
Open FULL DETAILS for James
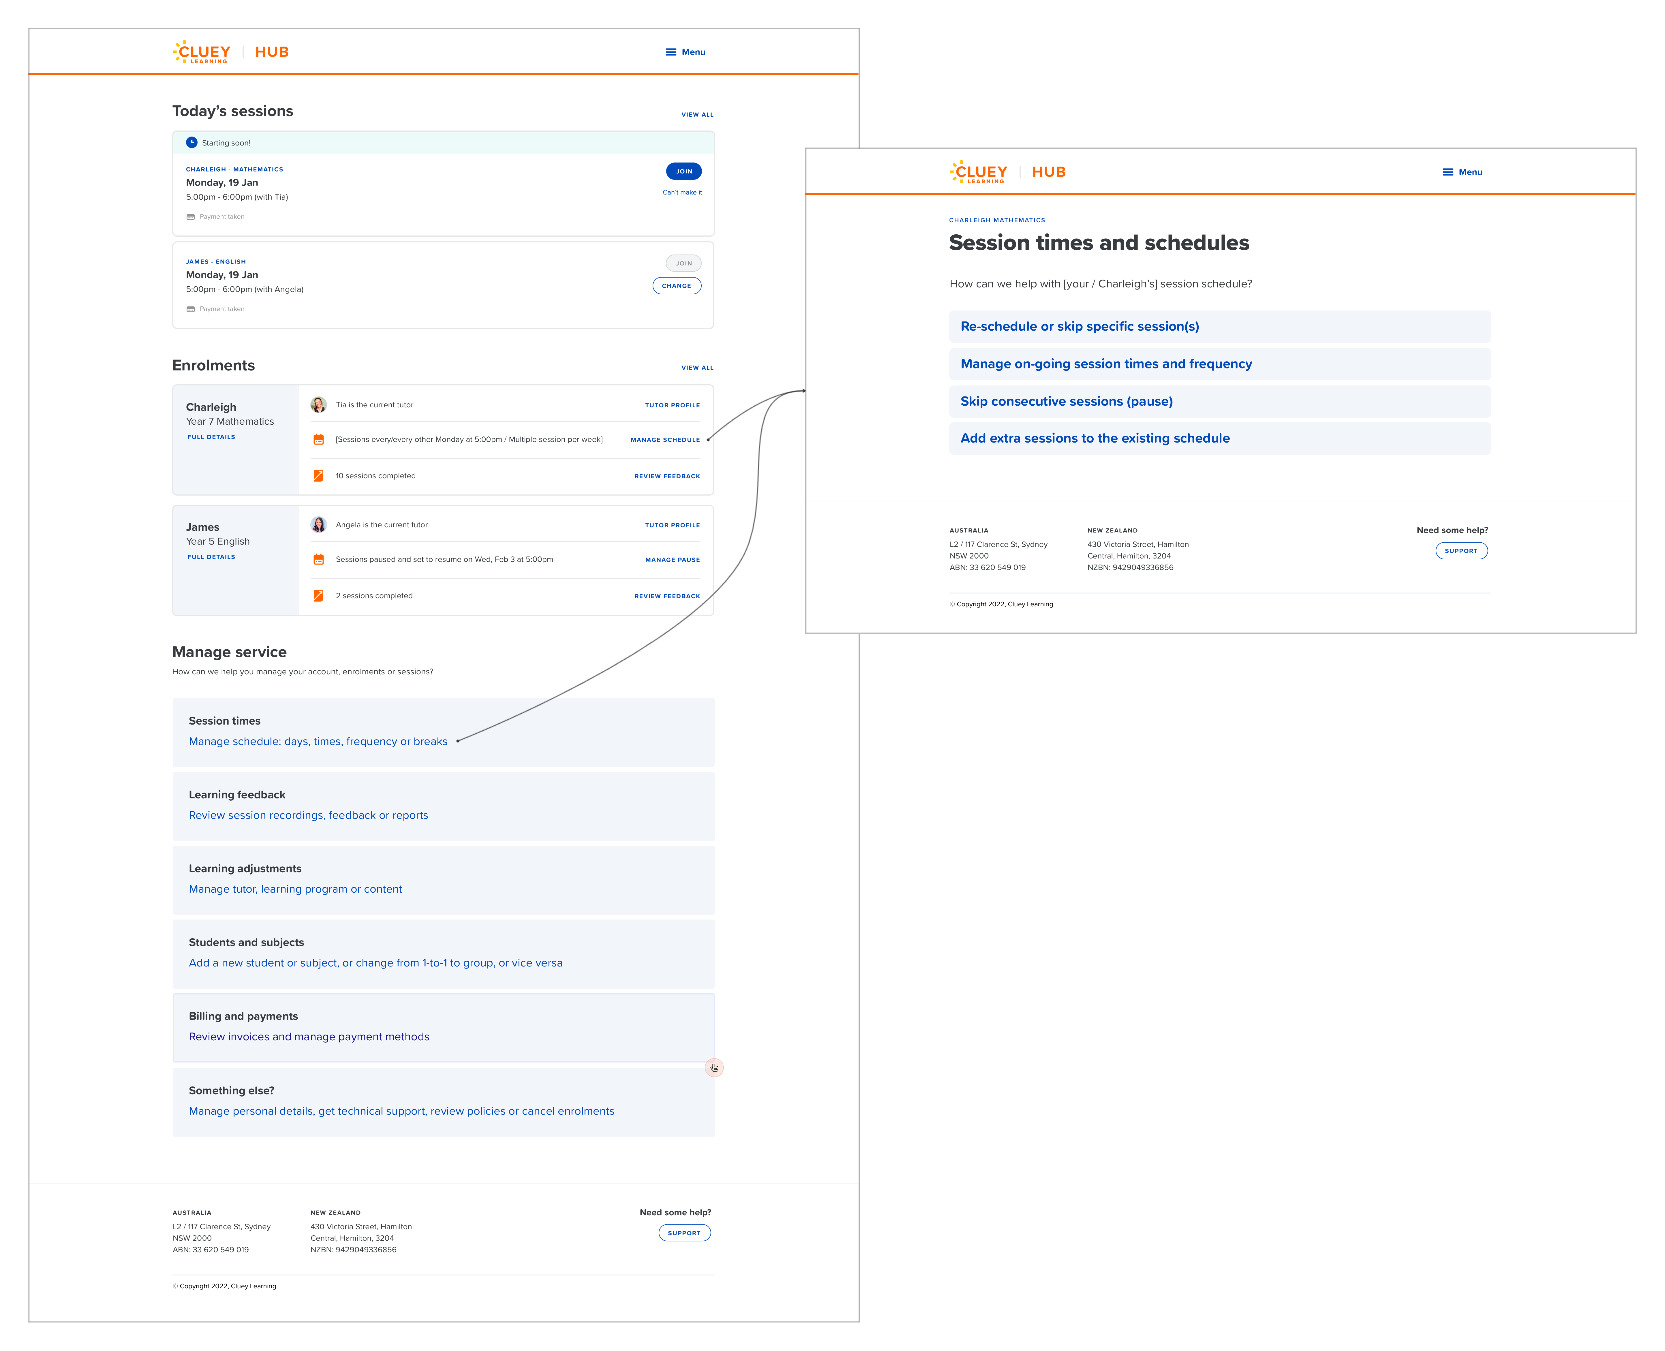(x=211, y=557)
